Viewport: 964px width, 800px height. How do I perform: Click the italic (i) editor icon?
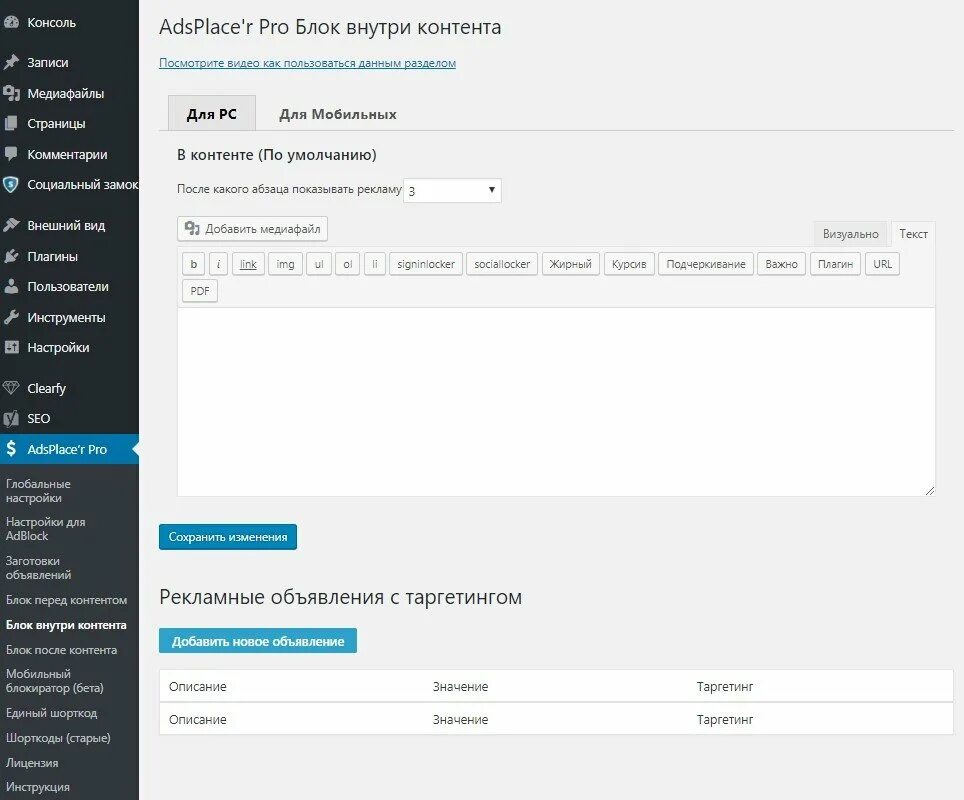pos(219,264)
